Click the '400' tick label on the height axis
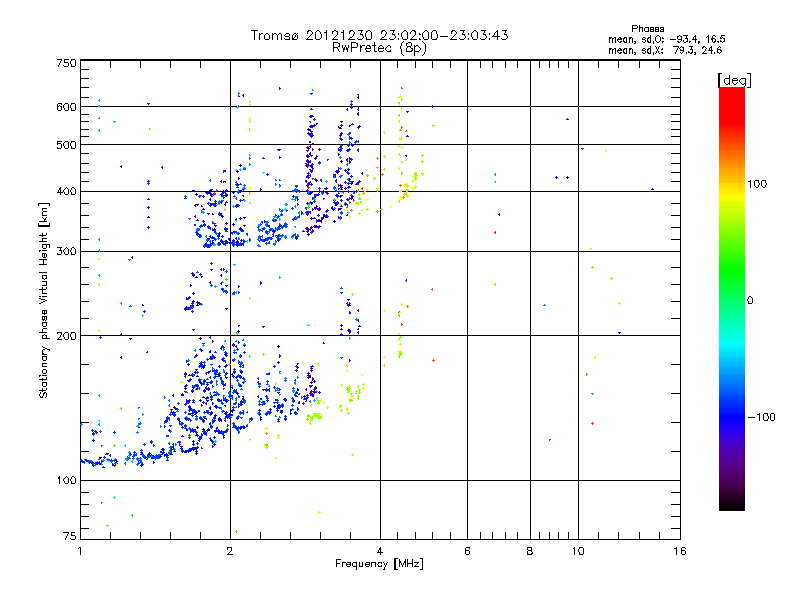This screenshot has height=600, width=800. click(x=66, y=191)
